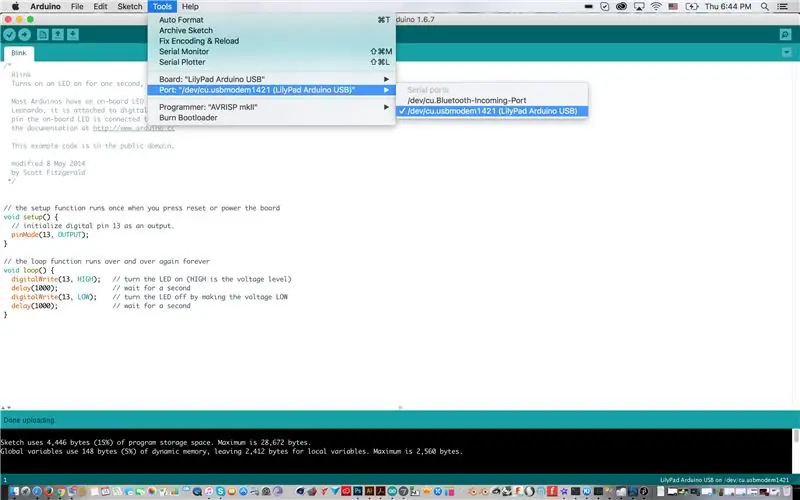Choose Archive Sketch in the Tools menu
The image size is (800, 500).
click(x=271, y=31)
